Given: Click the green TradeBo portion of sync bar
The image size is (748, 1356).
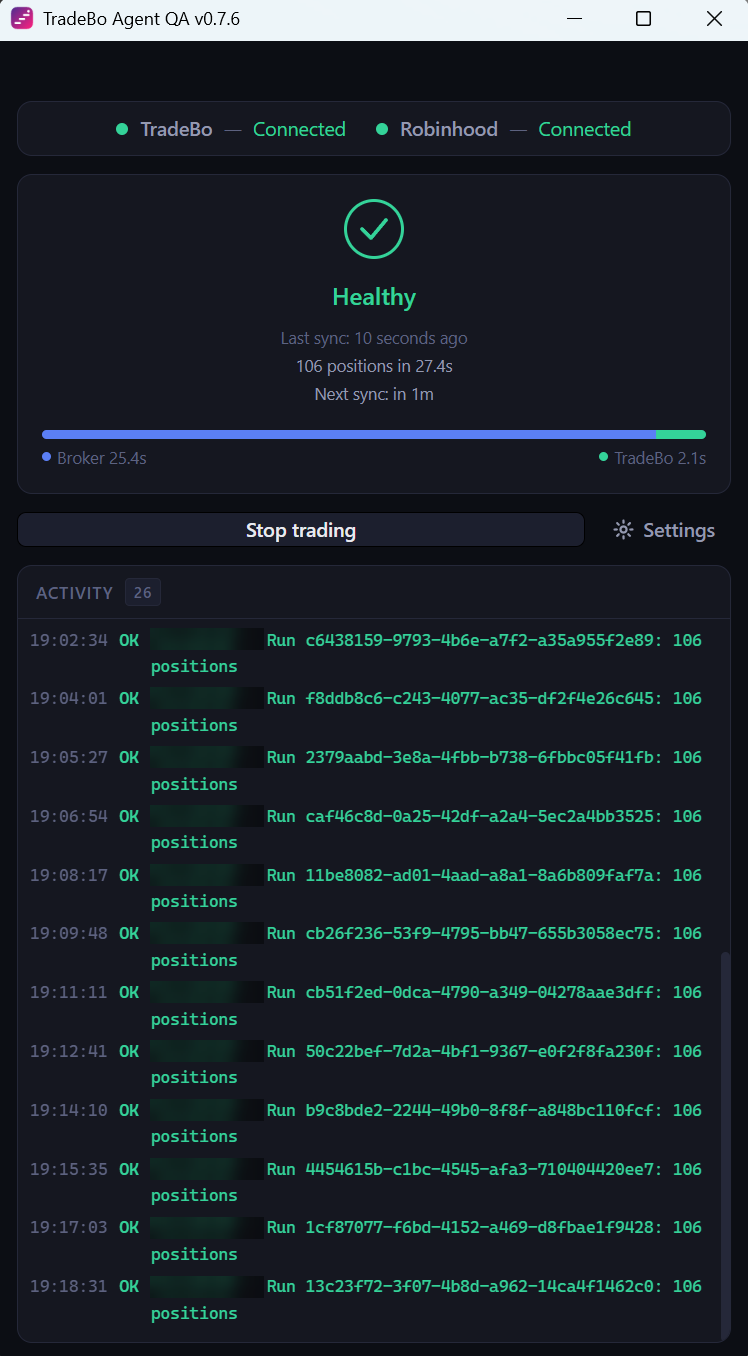Looking at the screenshot, I should coord(681,434).
